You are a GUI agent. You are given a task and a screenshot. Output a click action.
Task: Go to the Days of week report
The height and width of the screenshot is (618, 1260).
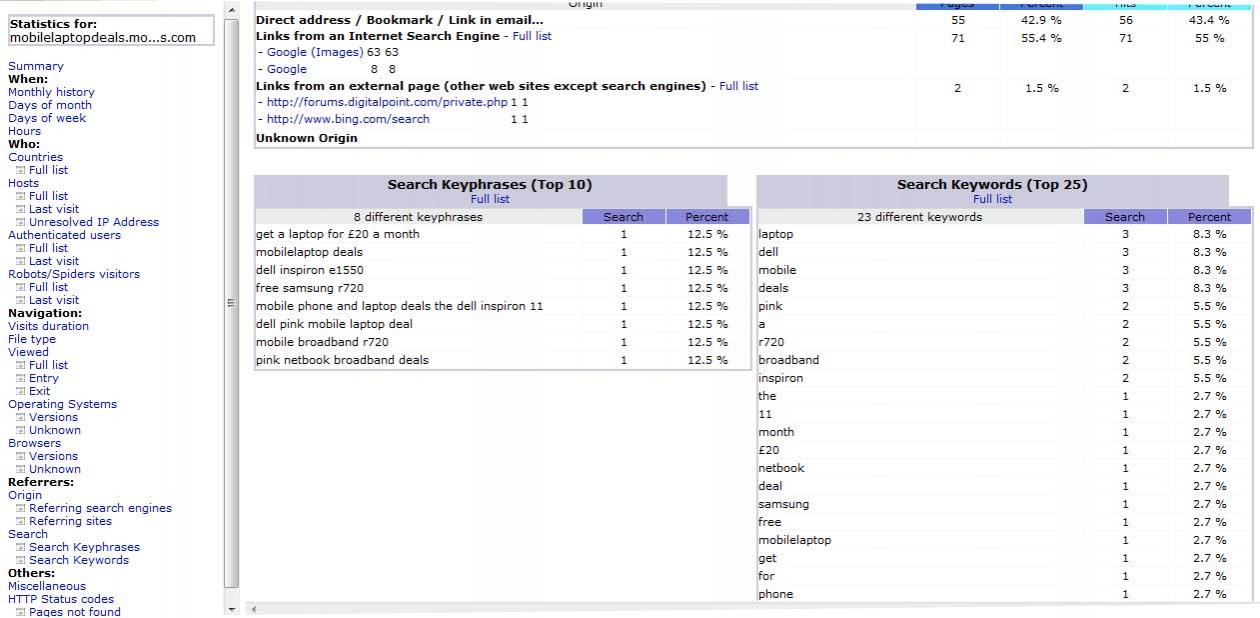47,118
